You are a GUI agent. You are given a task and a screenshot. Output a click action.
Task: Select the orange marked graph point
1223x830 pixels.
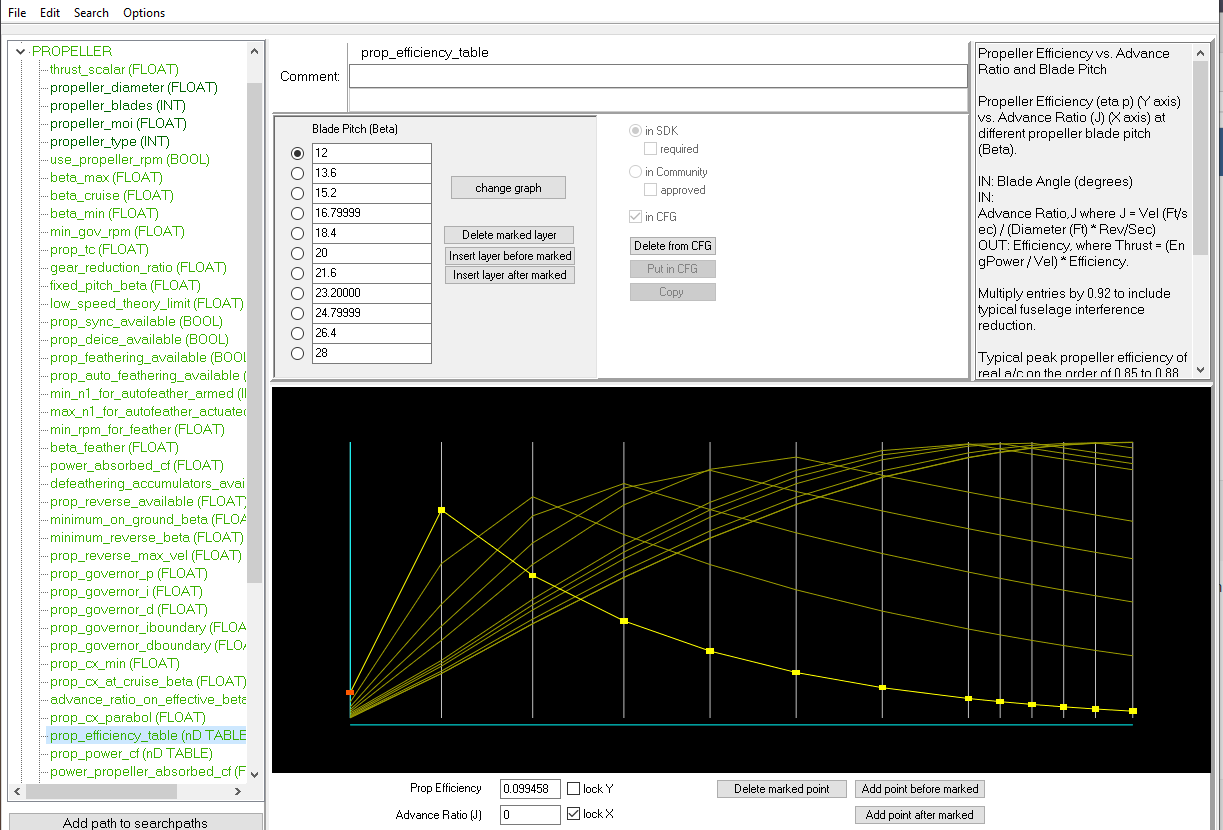pos(350,692)
